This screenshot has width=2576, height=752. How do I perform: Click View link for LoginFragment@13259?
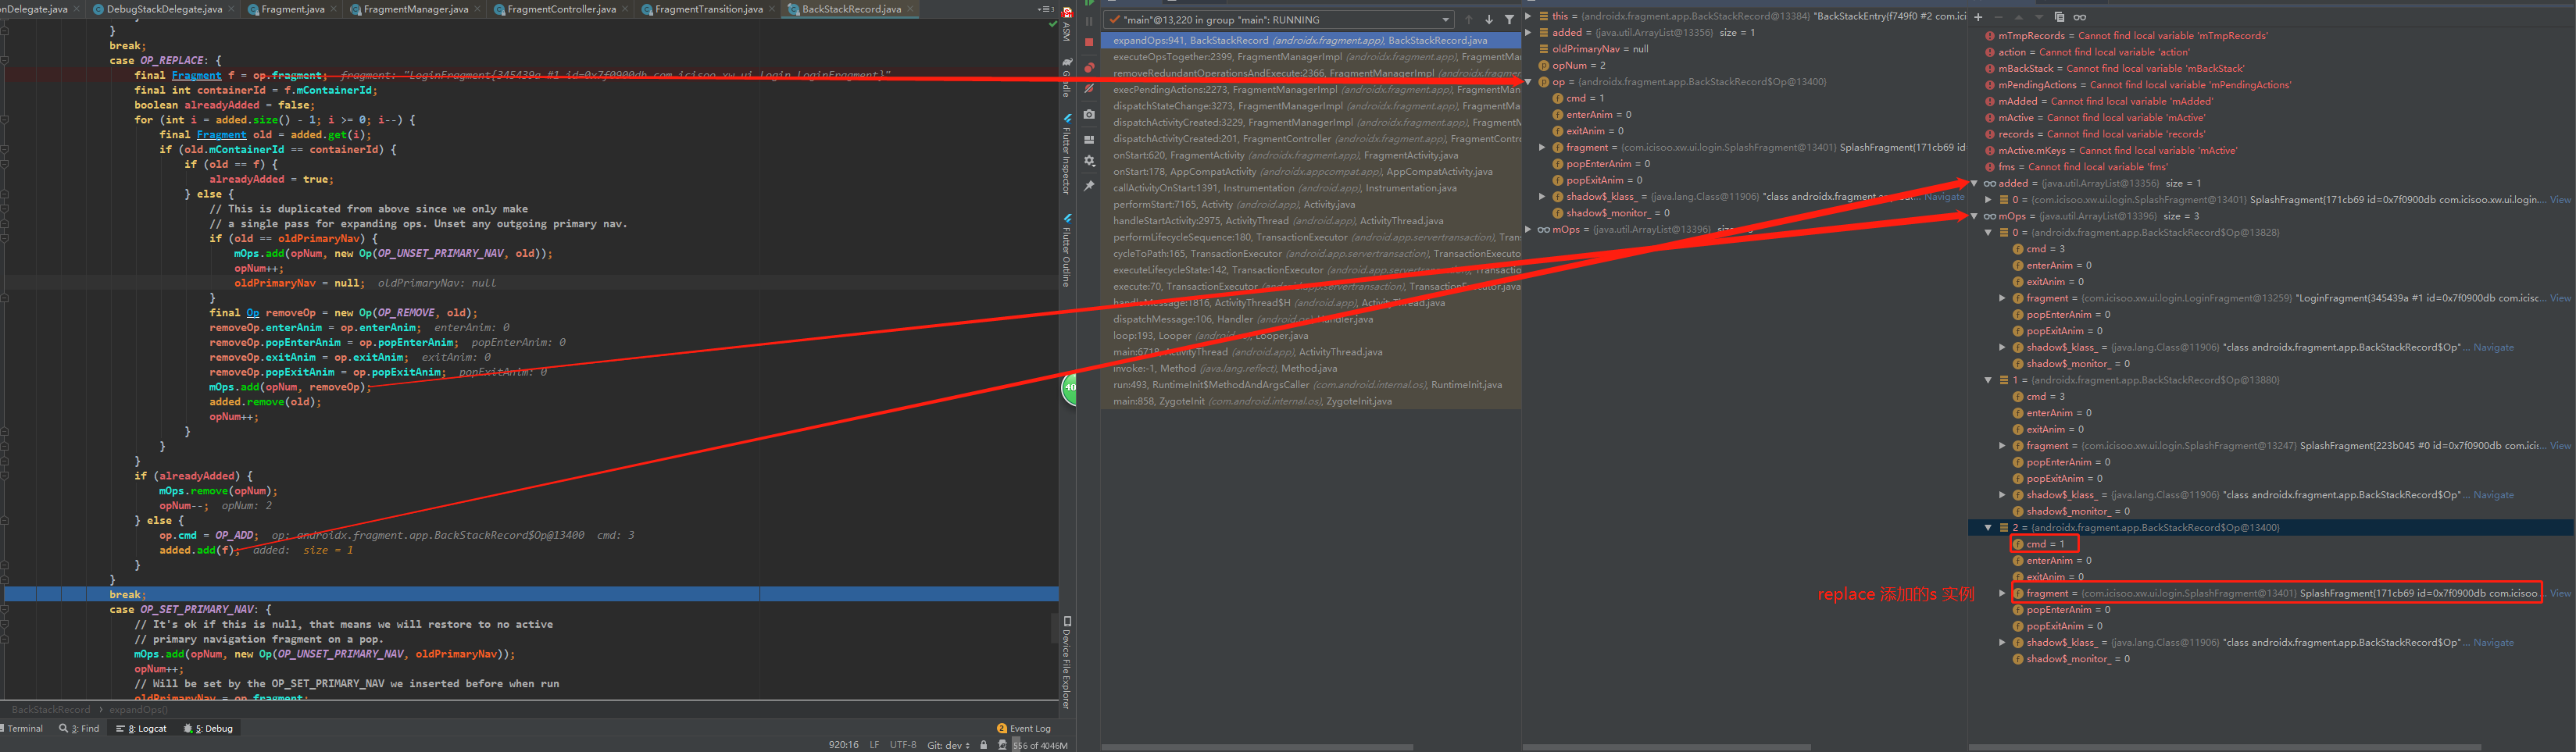[2560, 298]
